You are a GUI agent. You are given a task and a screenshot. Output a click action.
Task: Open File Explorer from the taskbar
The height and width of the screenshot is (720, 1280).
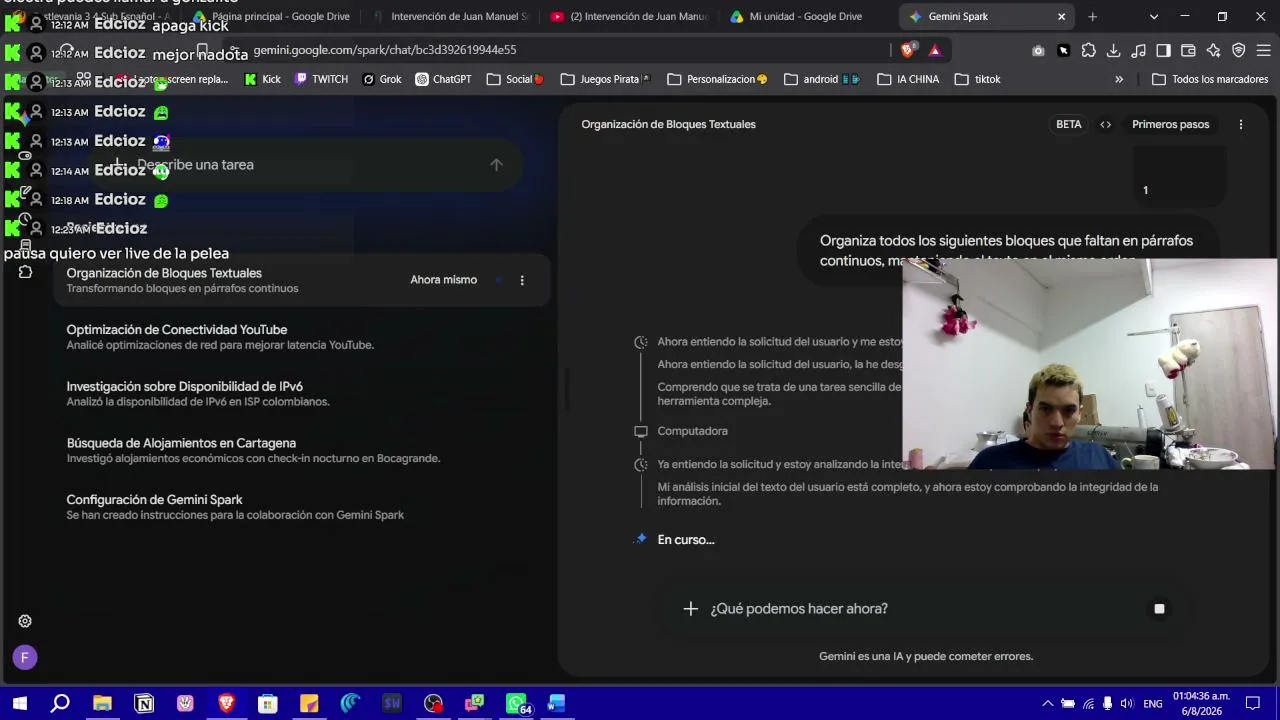coord(102,704)
